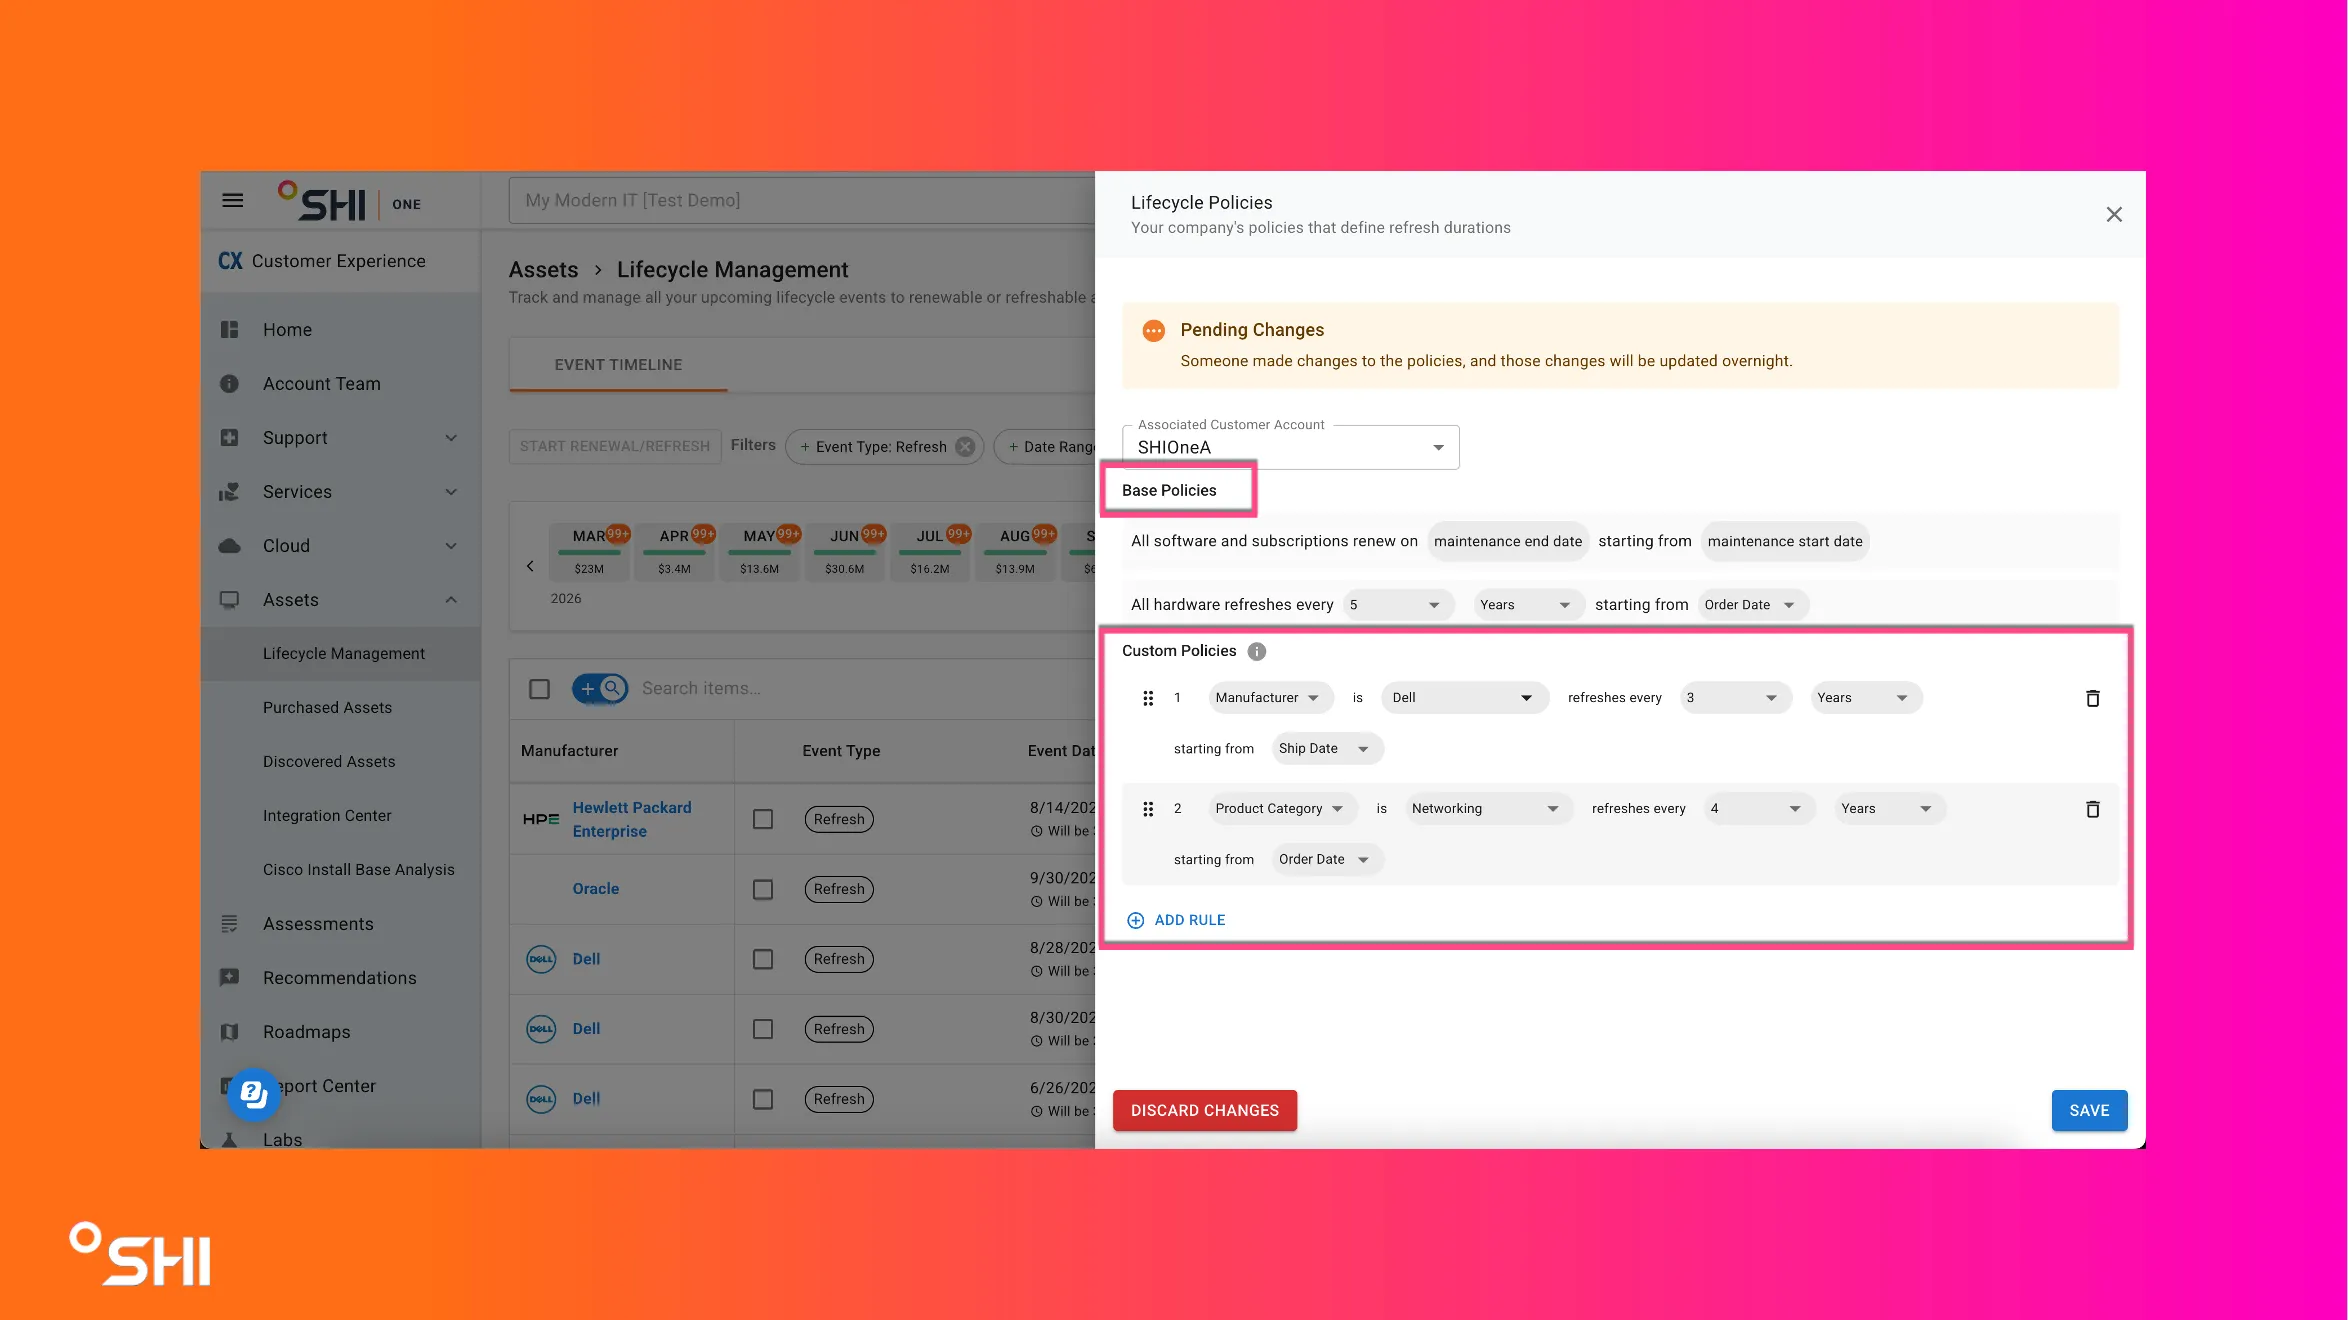Screen dimensions: 2348x1320
Task: Save the lifecycle policies
Action: click(2089, 1111)
